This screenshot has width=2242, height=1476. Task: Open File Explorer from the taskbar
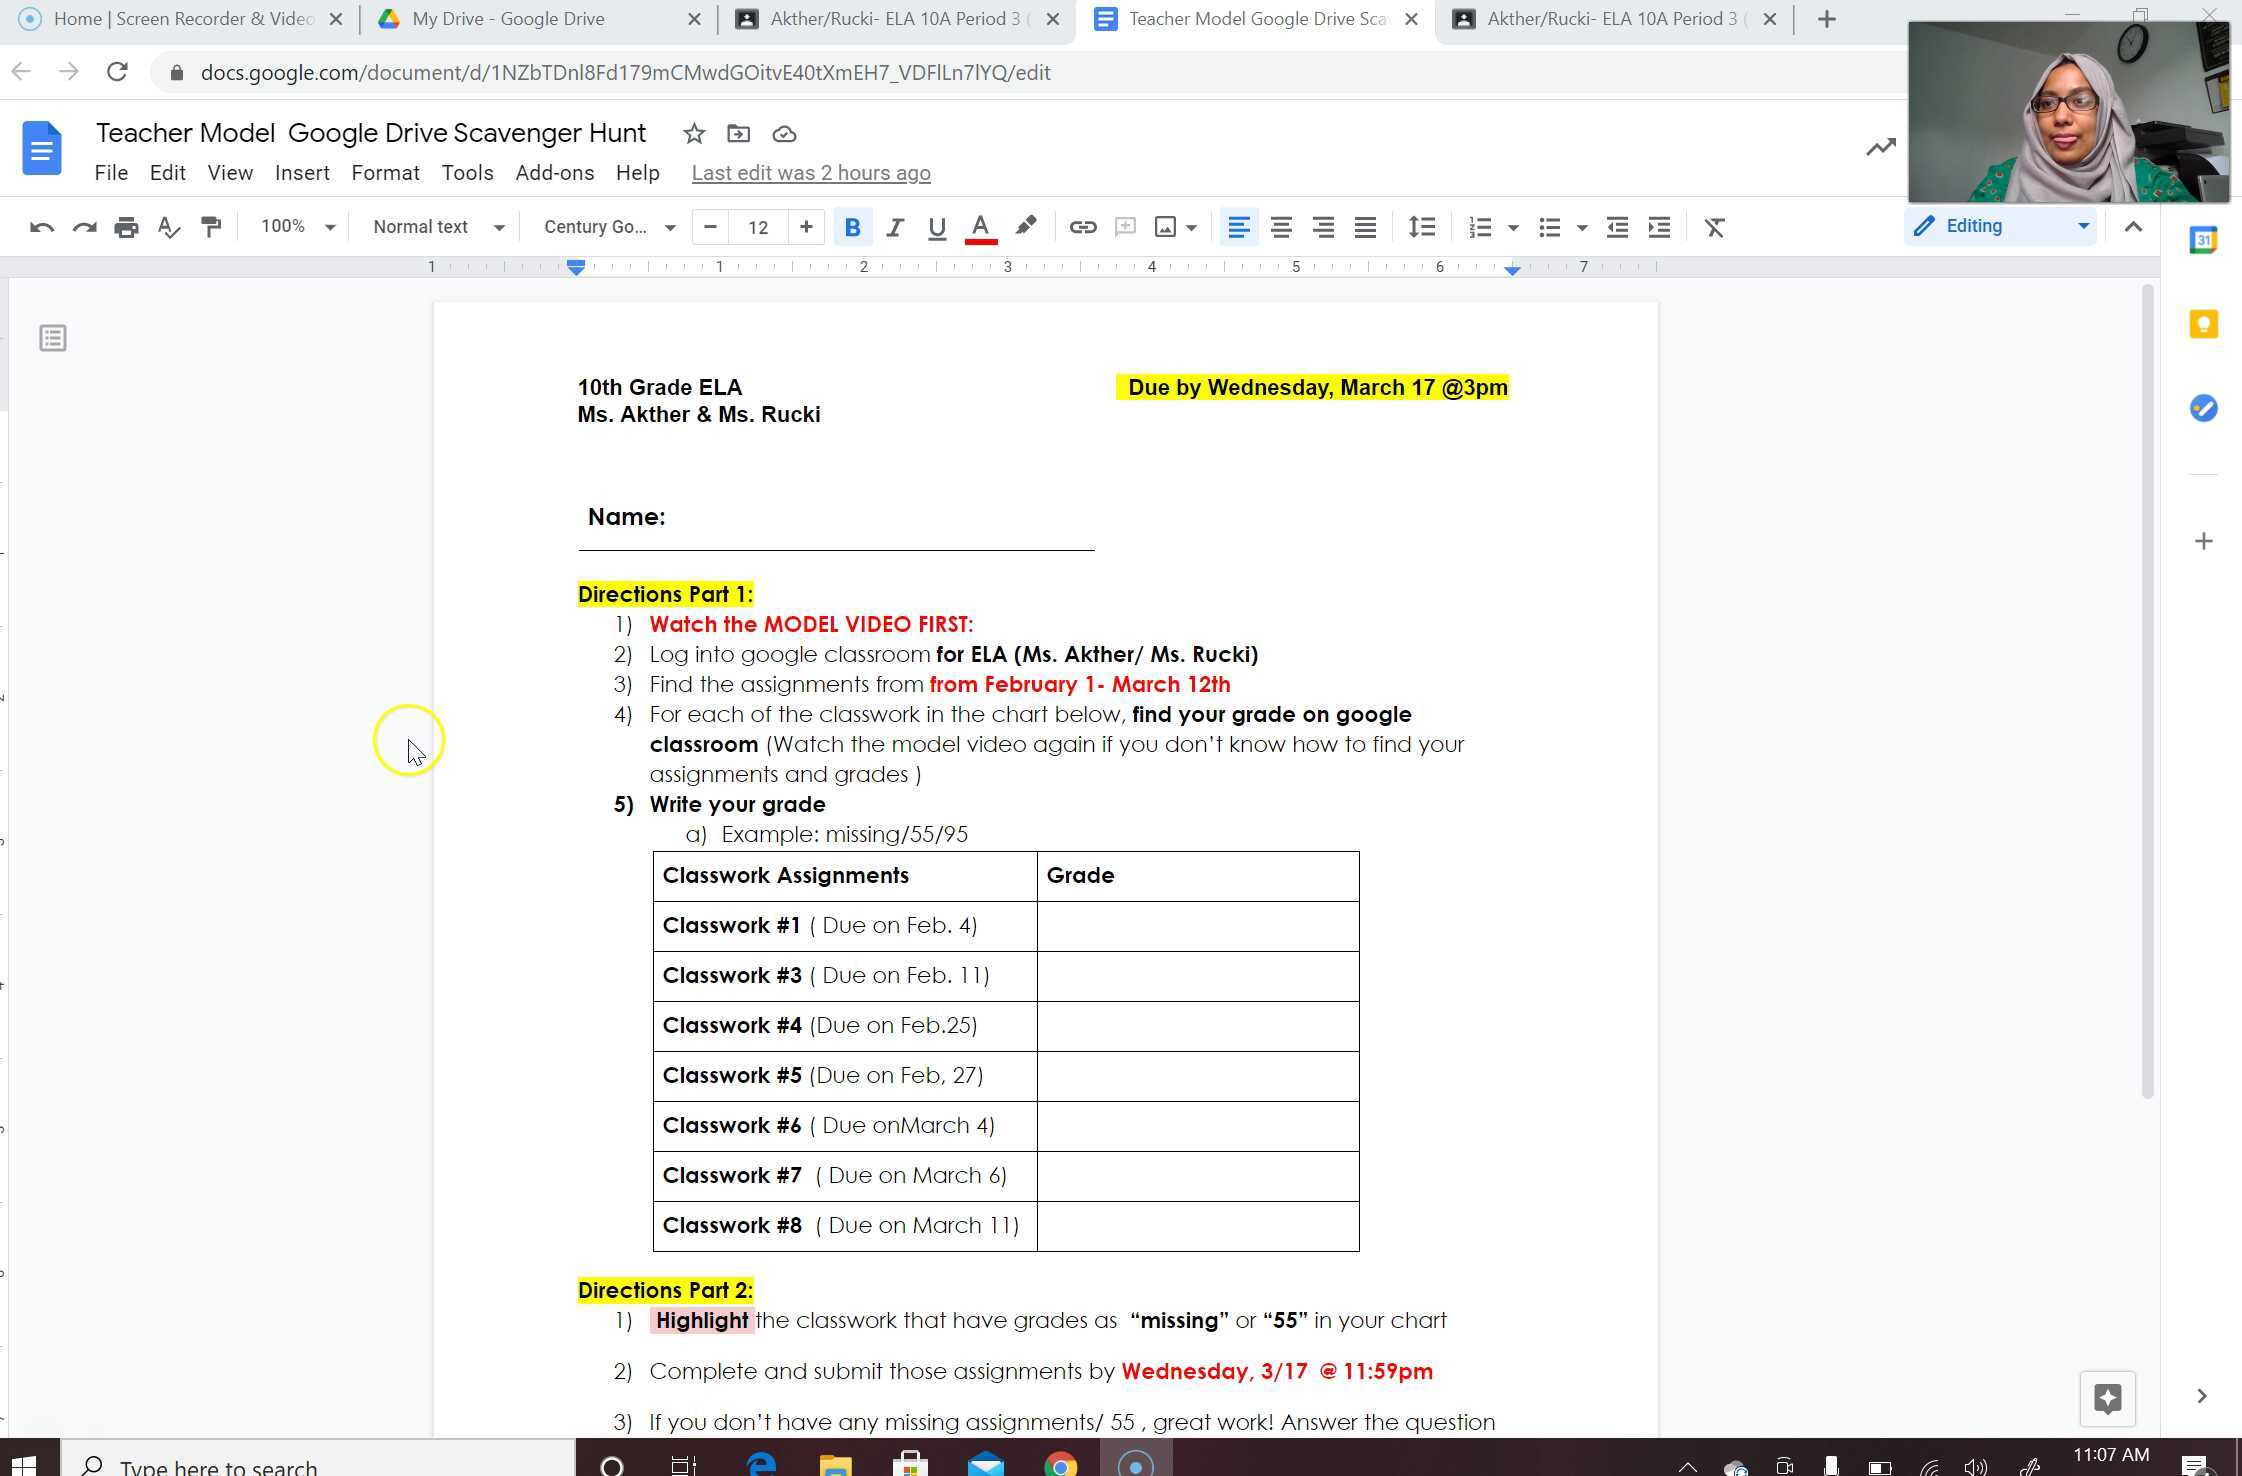836,1463
